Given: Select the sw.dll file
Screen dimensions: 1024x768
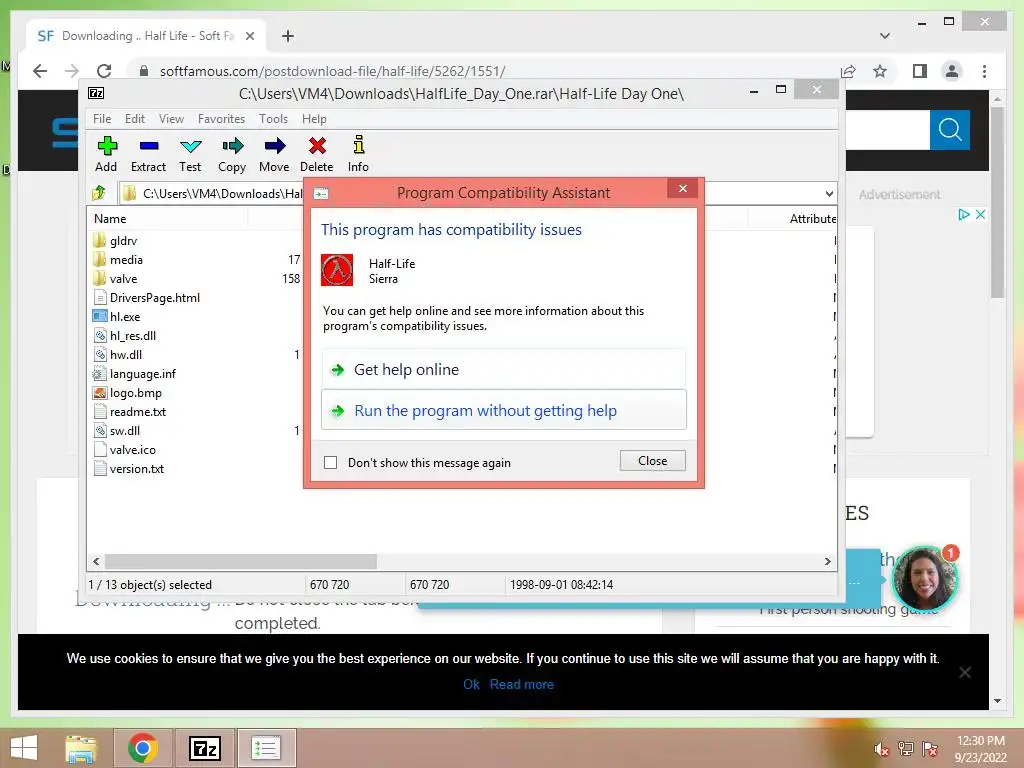Looking at the screenshot, I should [125, 431].
